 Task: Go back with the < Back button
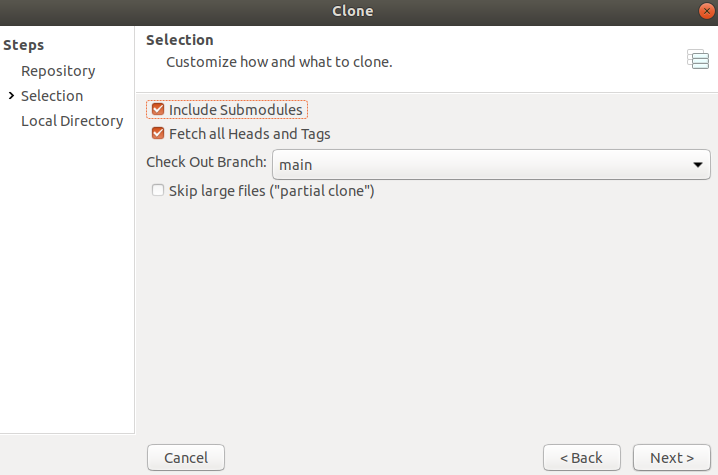pyautogui.click(x=582, y=458)
